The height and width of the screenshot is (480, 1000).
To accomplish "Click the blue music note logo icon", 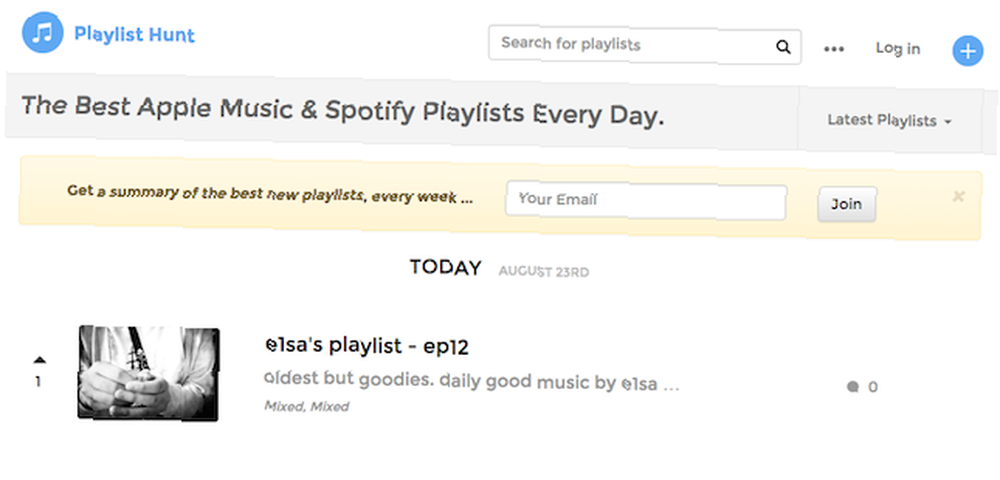I will (x=43, y=33).
